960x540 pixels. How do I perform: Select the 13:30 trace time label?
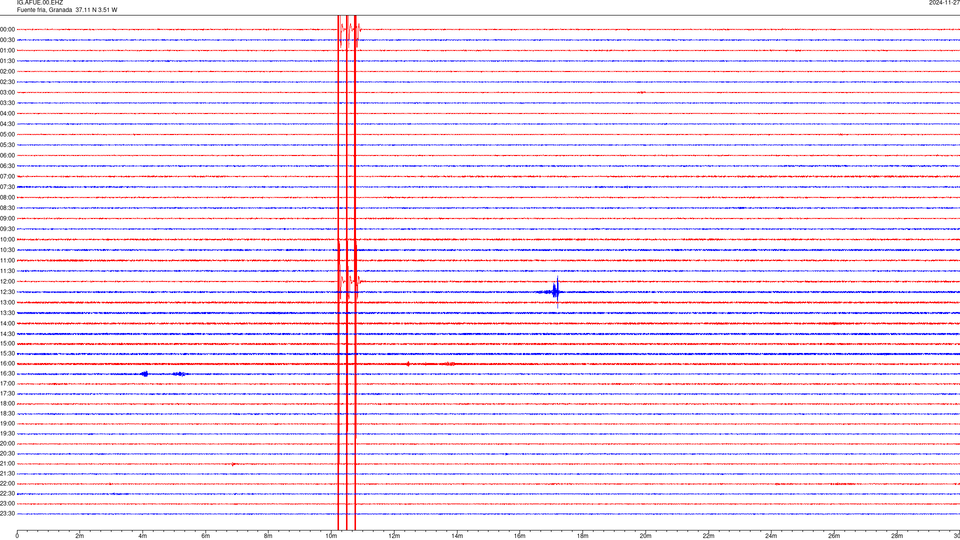pos(7,313)
